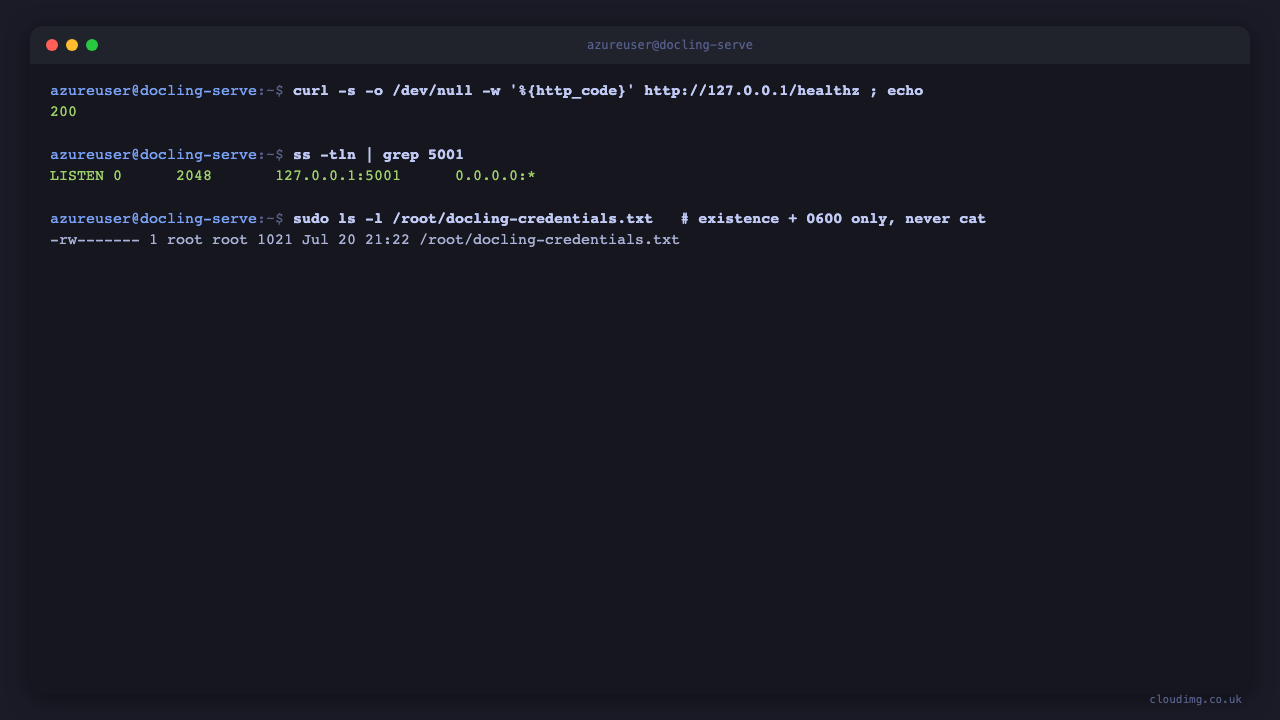Click the 0.0.0.0:* peer address
The height and width of the screenshot is (720, 1280).
[496, 176]
